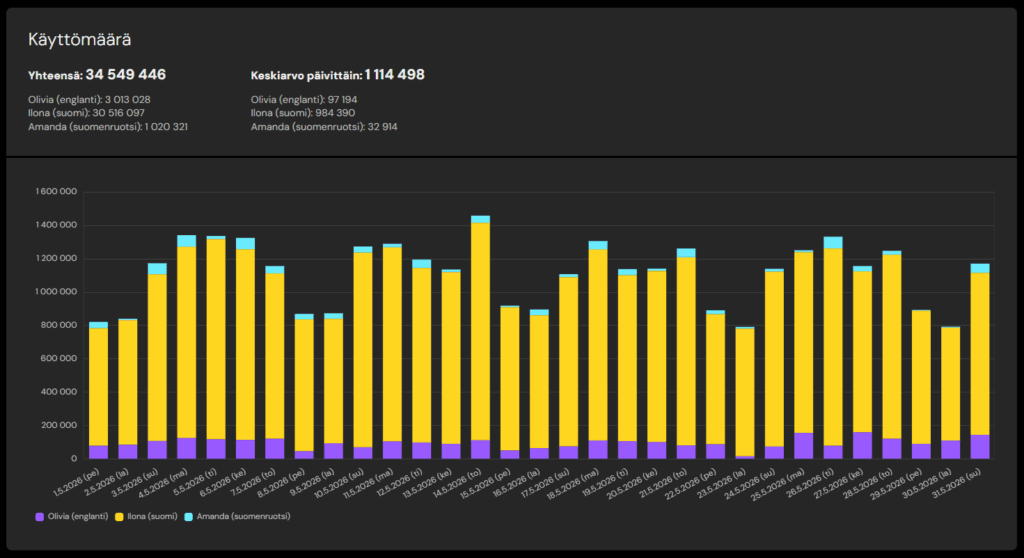Click the Käyttömäärä heading
Viewport: 1024px width, 558px height.
click(80, 40)
